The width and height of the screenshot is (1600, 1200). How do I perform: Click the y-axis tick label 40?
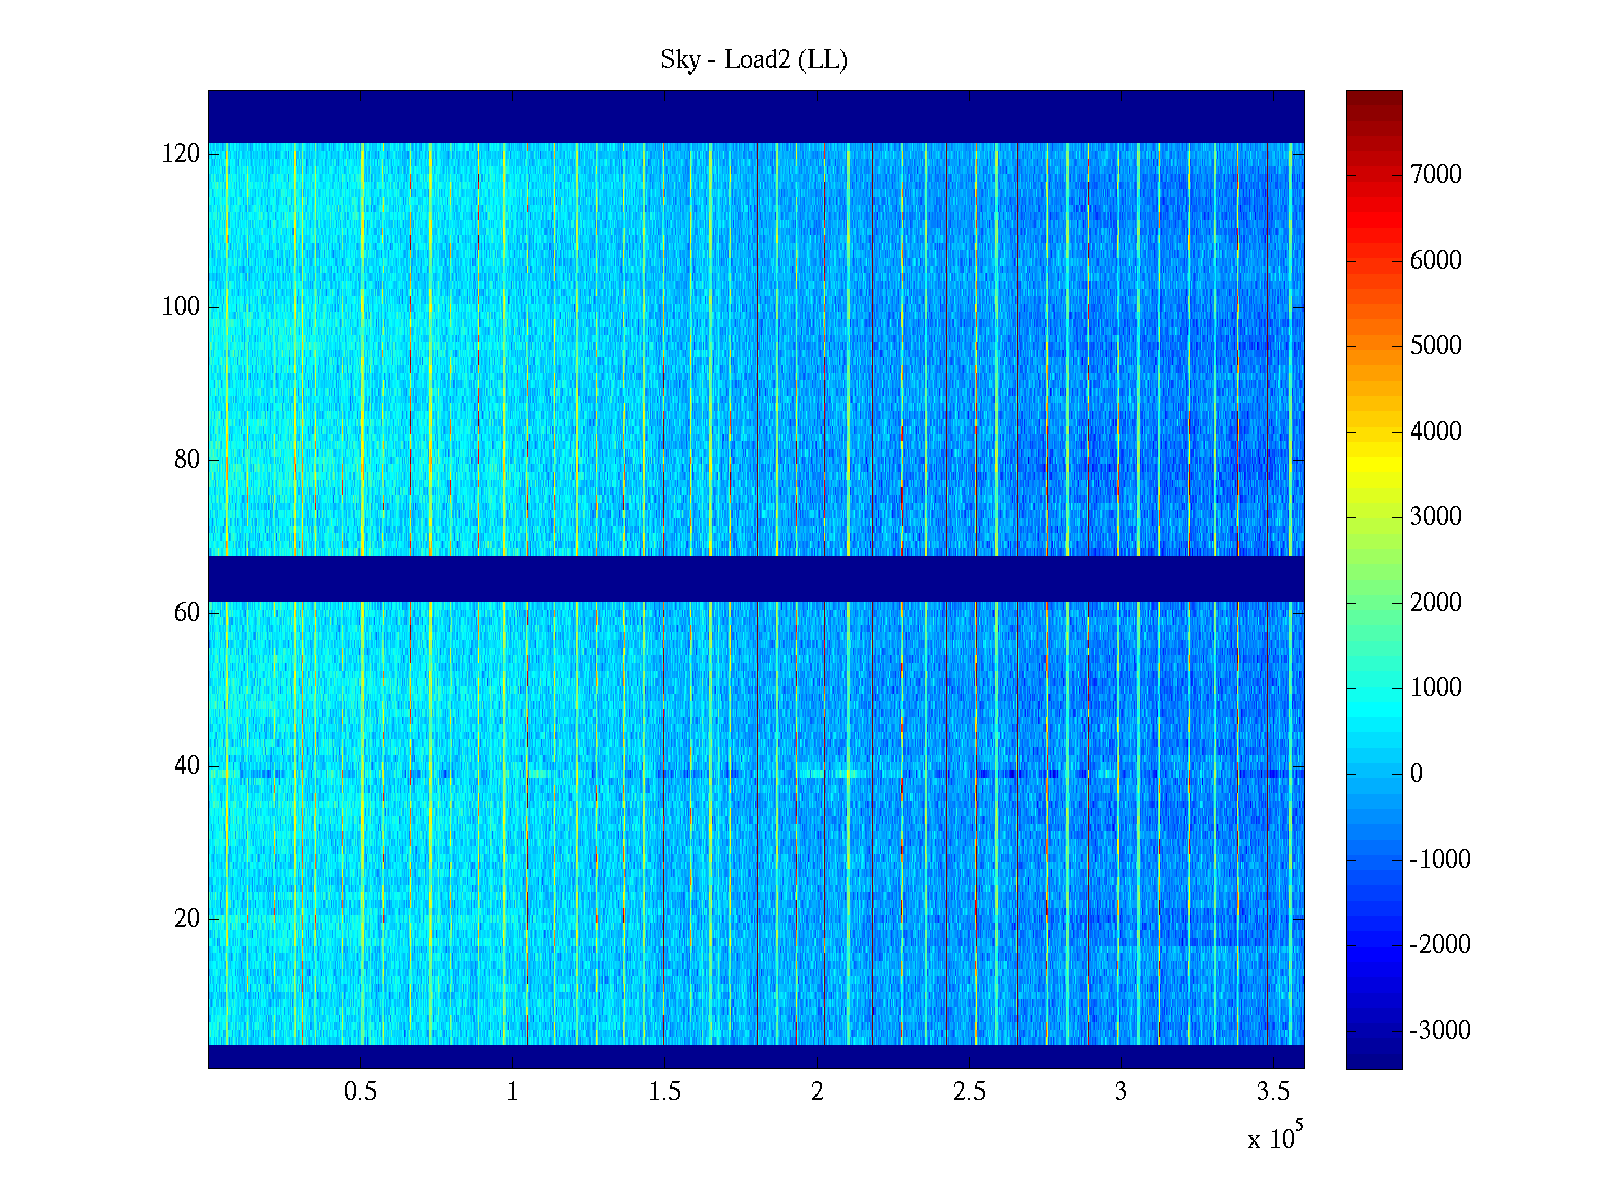tap(187, 766)
